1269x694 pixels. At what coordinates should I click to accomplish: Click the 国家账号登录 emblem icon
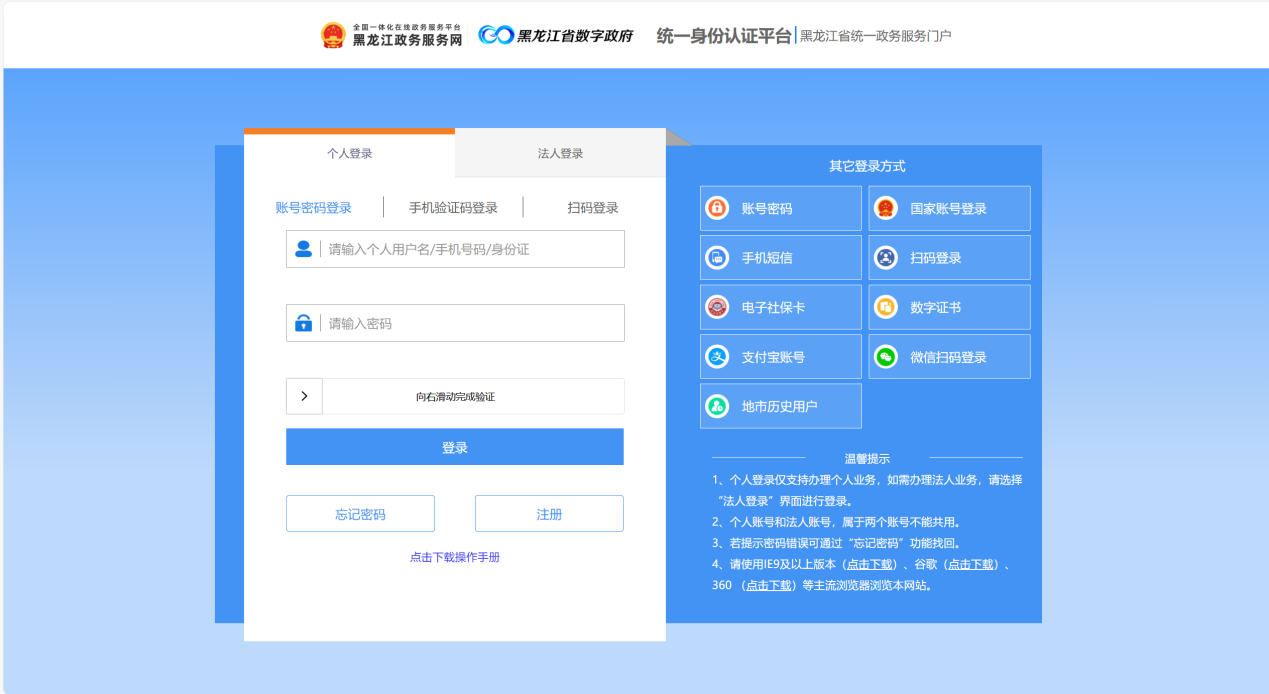[885, 208]
